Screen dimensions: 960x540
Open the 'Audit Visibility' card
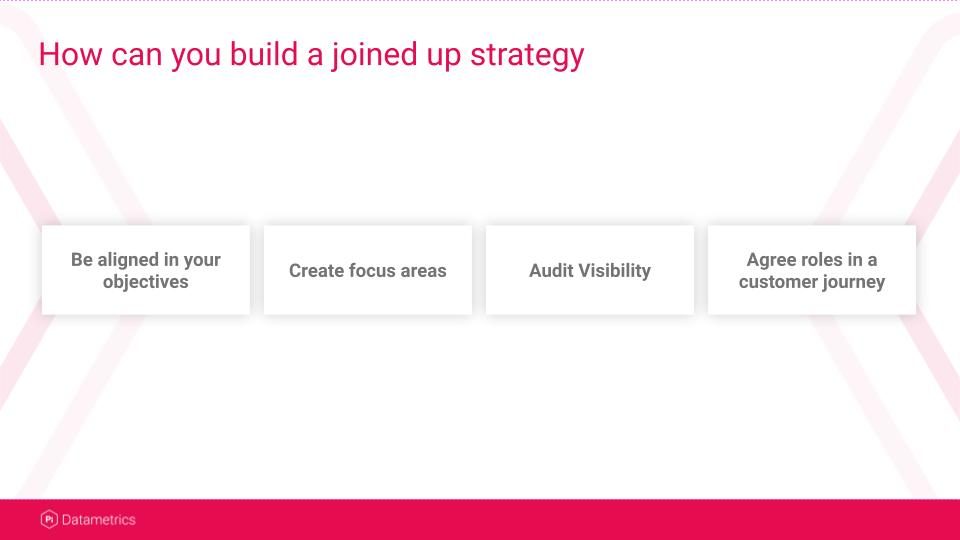click(590, 270)
